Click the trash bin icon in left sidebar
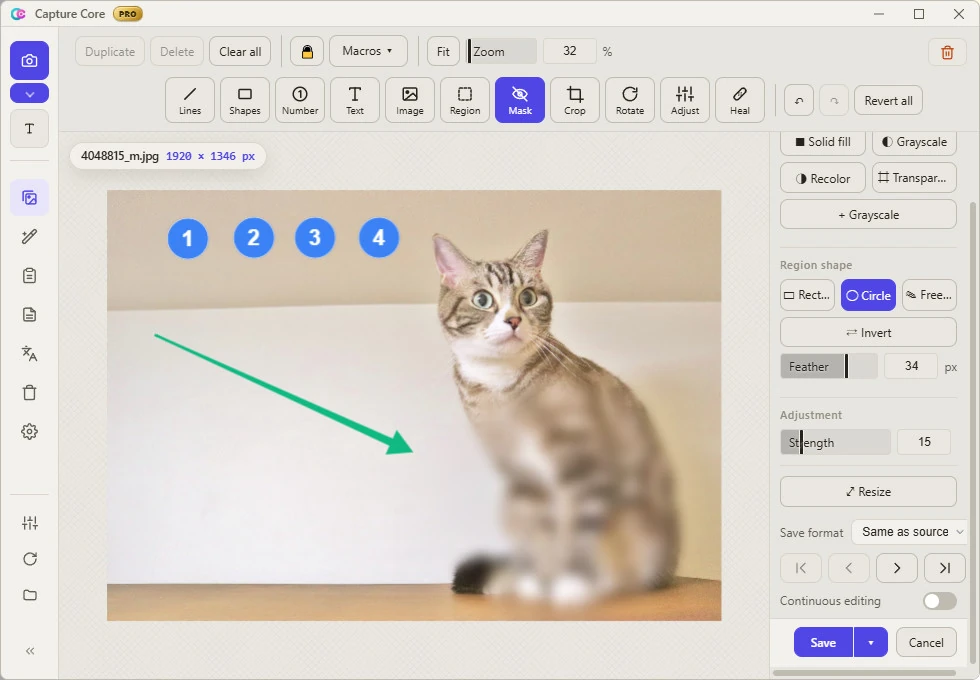This screenshot has height=680, width=980. 29,392
